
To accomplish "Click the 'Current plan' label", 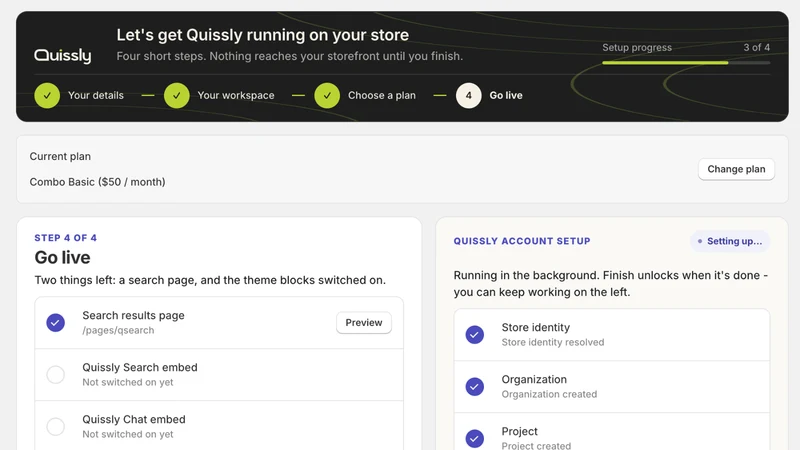I will click(x=60, y=157).
